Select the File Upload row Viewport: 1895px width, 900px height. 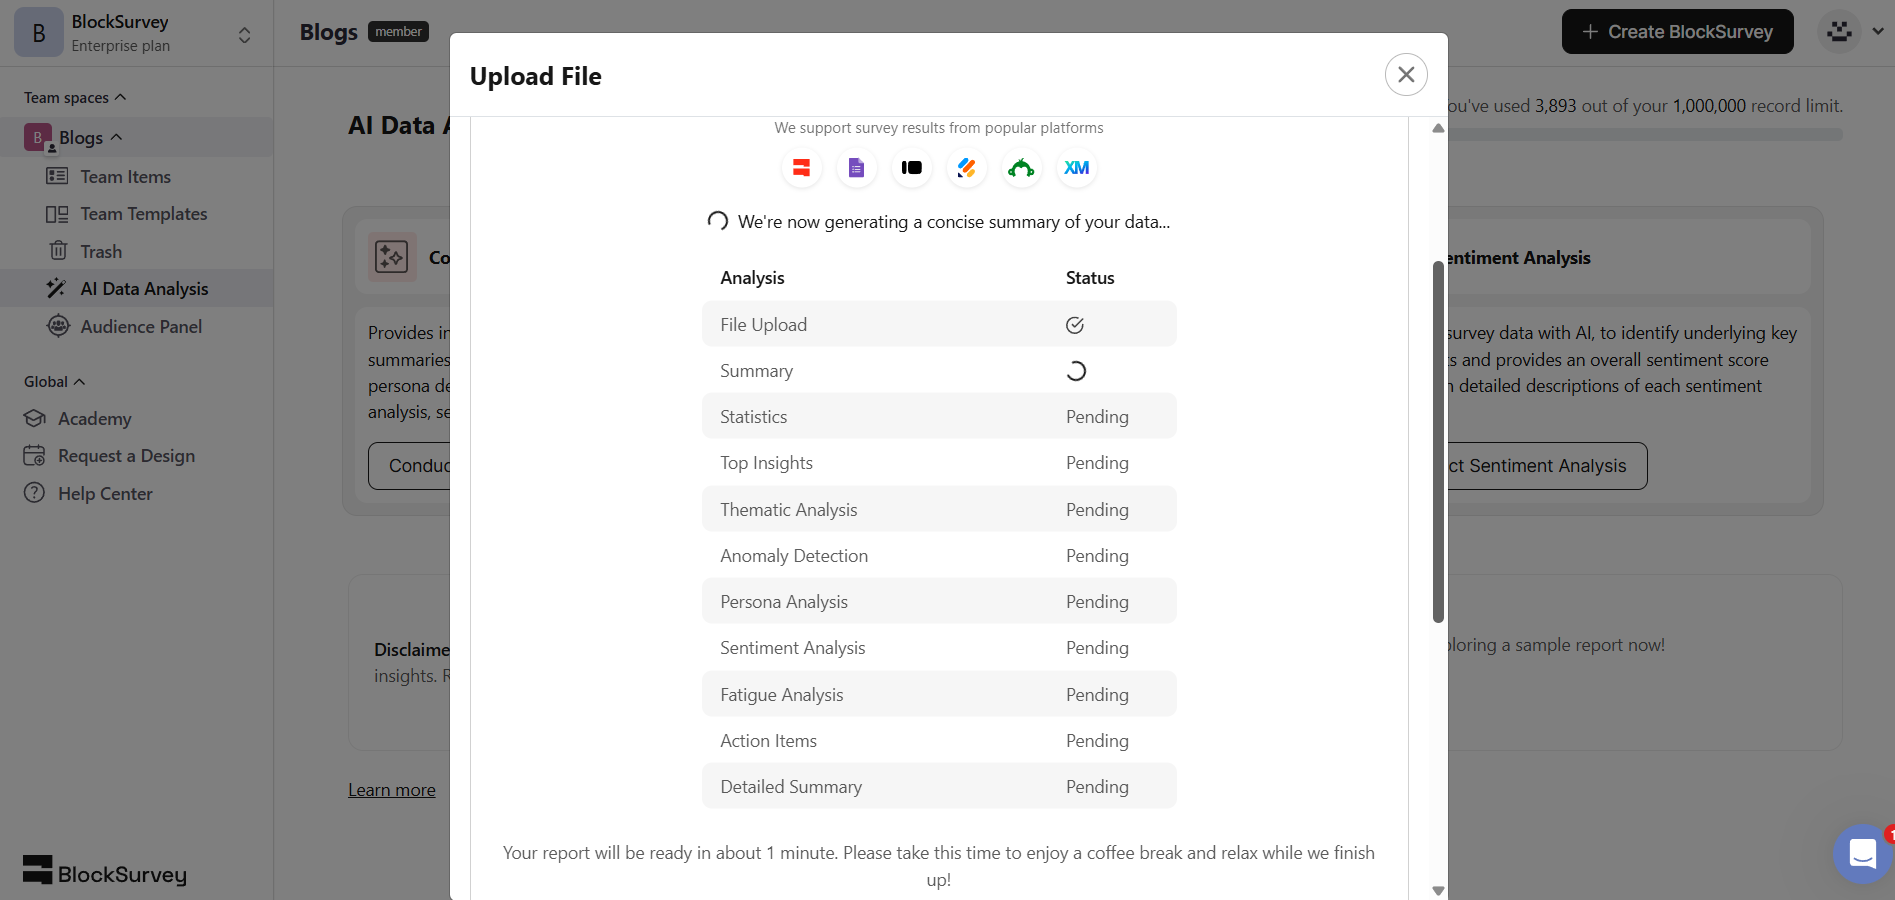point(939,324)
